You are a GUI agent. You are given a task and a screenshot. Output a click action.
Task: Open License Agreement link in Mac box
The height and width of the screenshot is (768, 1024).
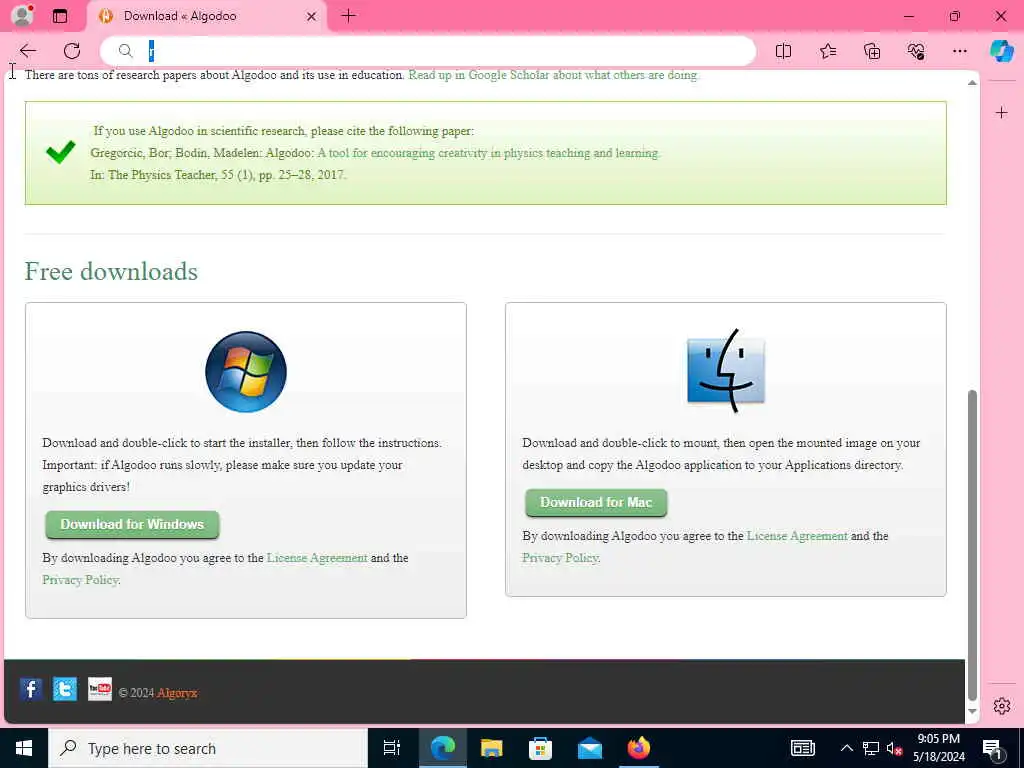click(797, 536)
